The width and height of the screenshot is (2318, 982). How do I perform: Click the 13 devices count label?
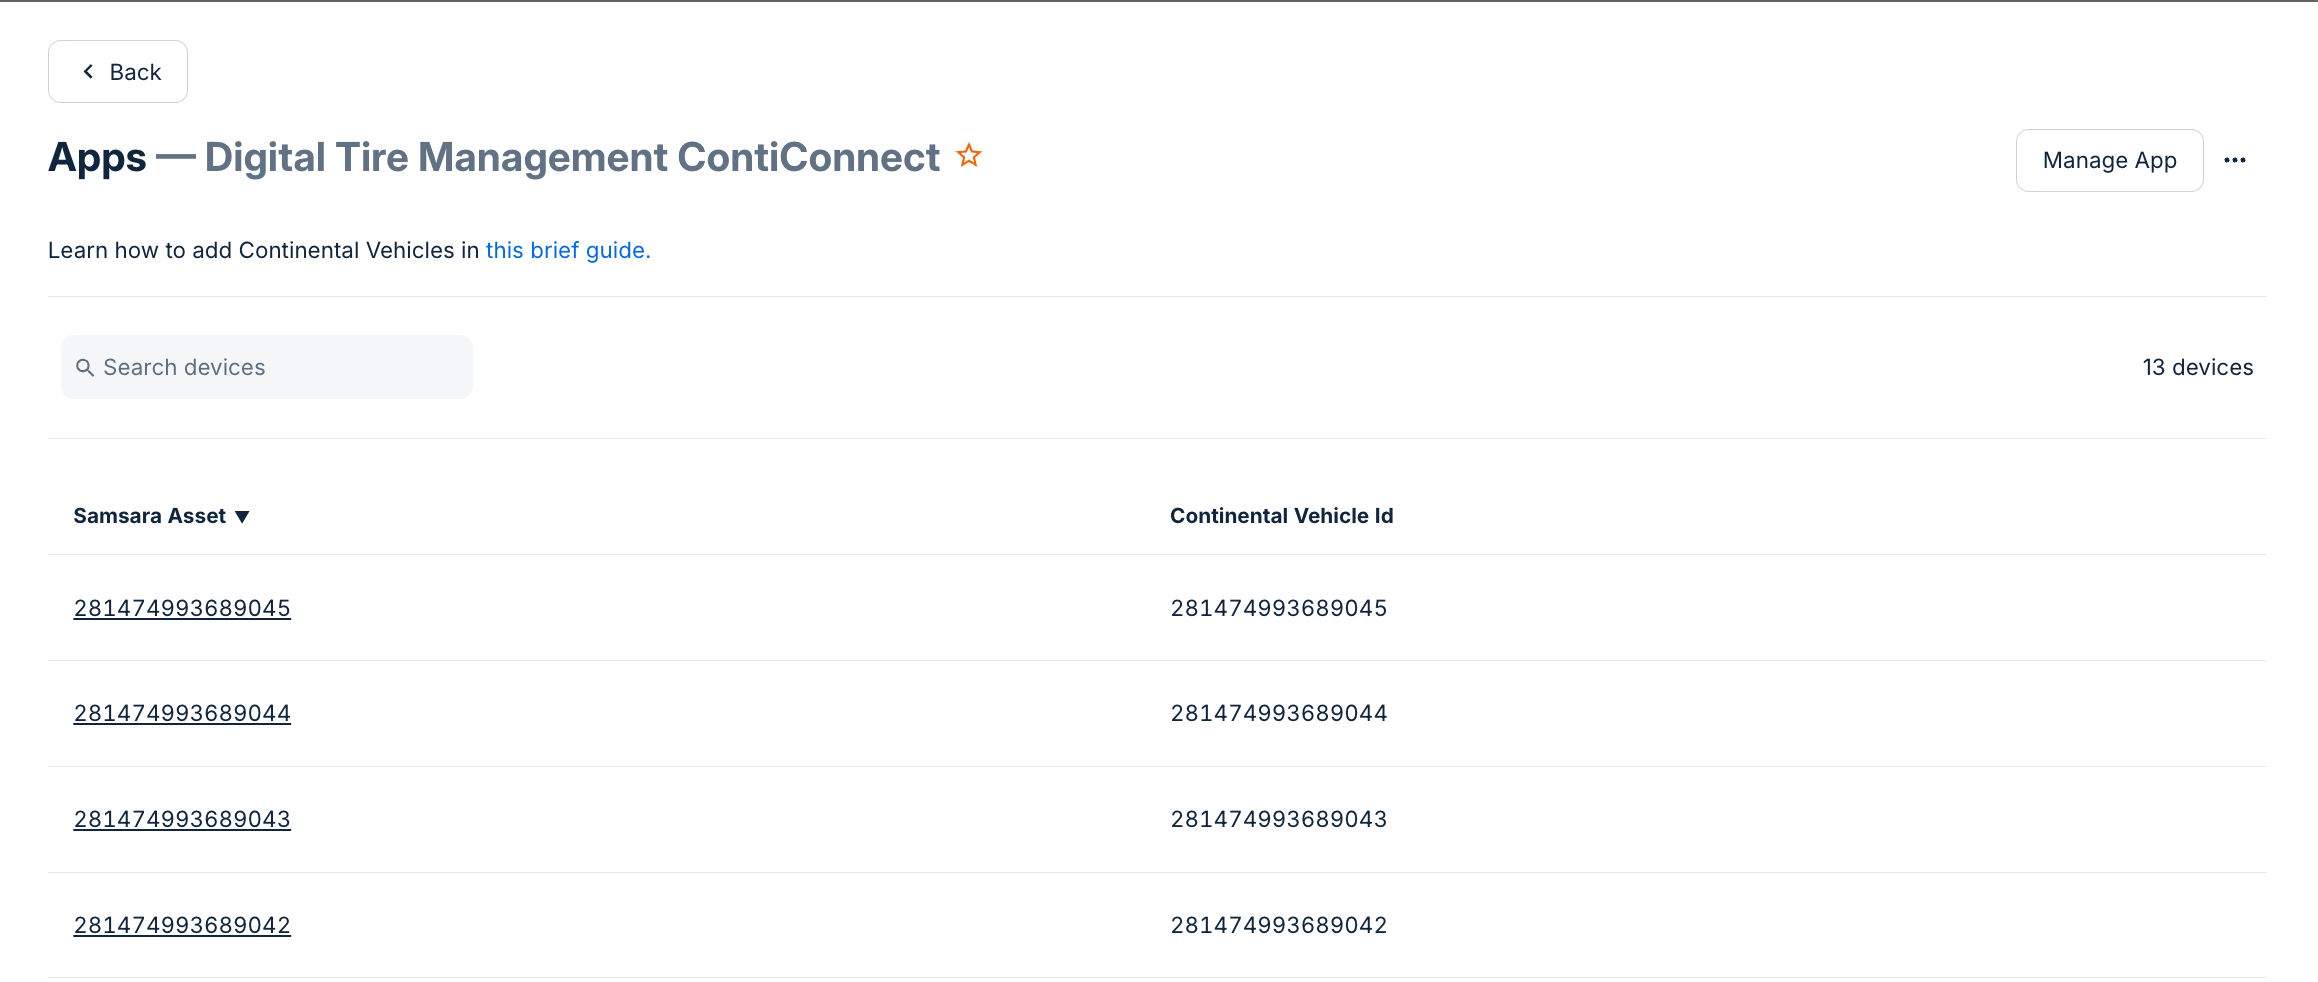tap(2197, 367)
